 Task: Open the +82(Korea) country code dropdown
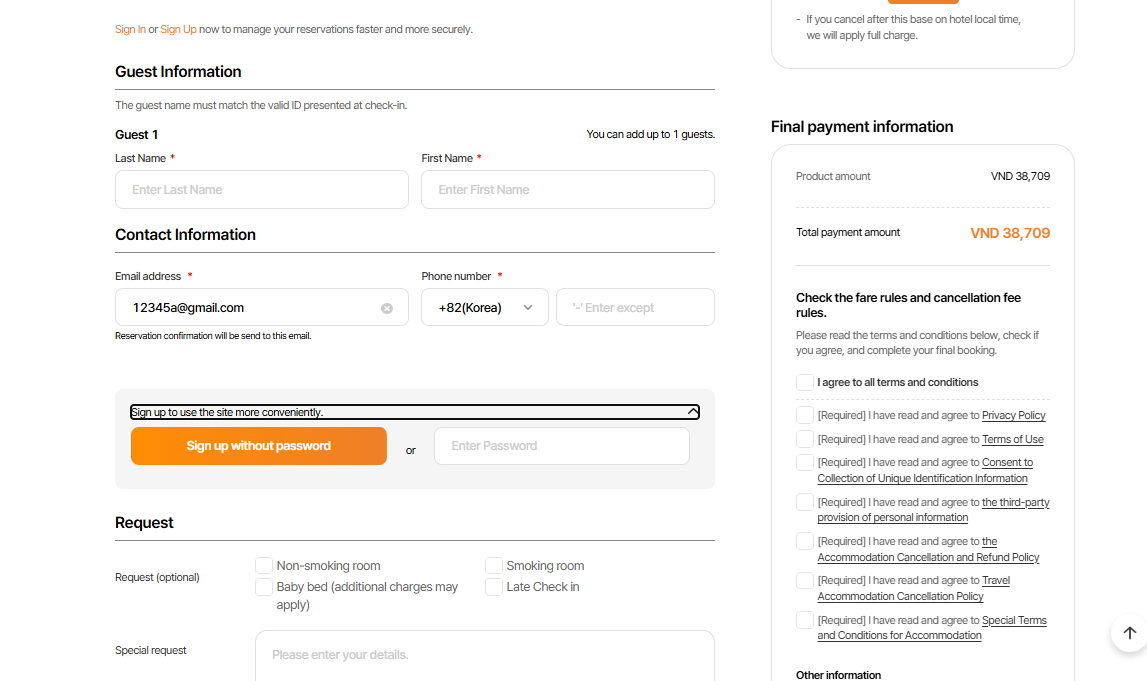[x=485, y=308]
